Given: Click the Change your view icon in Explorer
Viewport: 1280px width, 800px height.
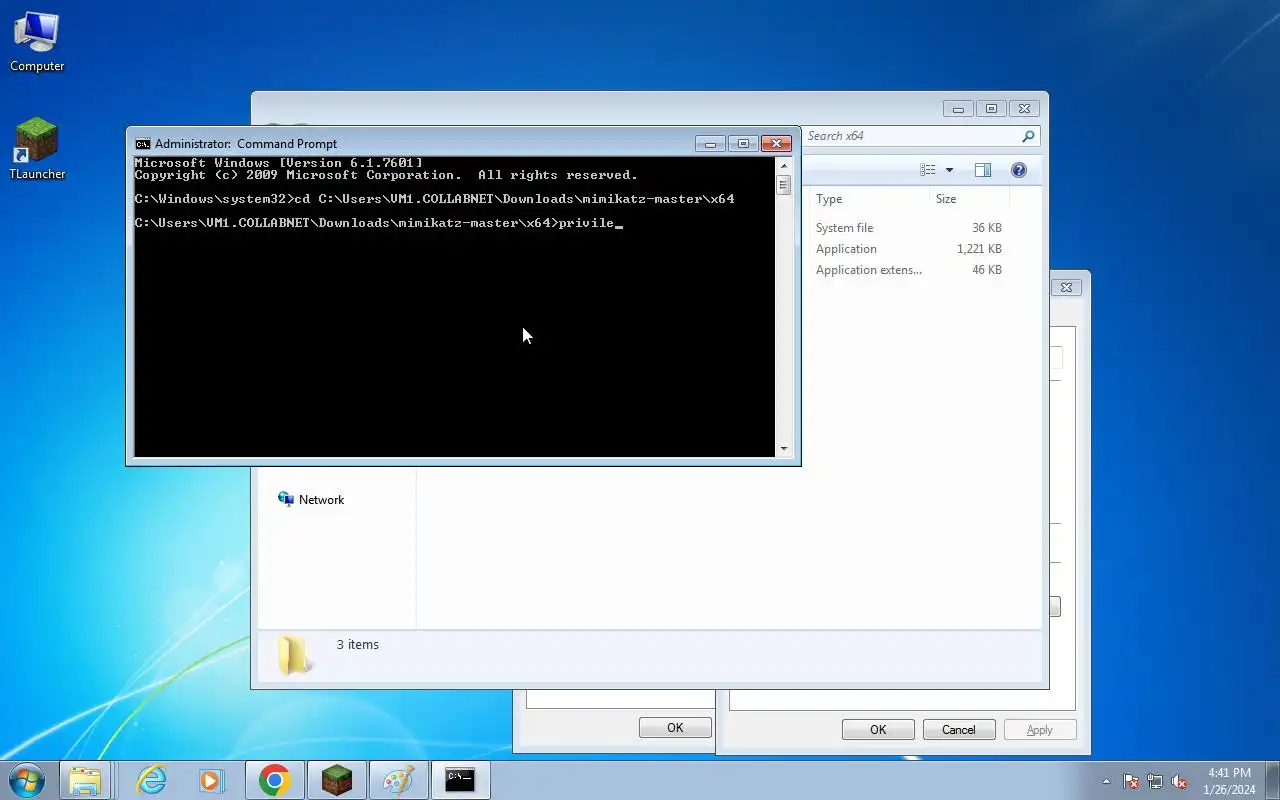Looking at the screenshot, I should [x=928, y=170].
